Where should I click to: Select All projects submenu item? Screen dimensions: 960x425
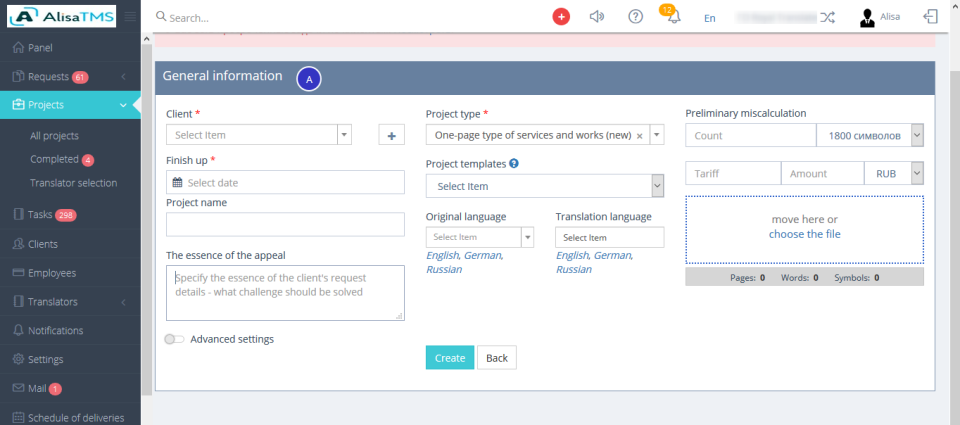[54, 136]
